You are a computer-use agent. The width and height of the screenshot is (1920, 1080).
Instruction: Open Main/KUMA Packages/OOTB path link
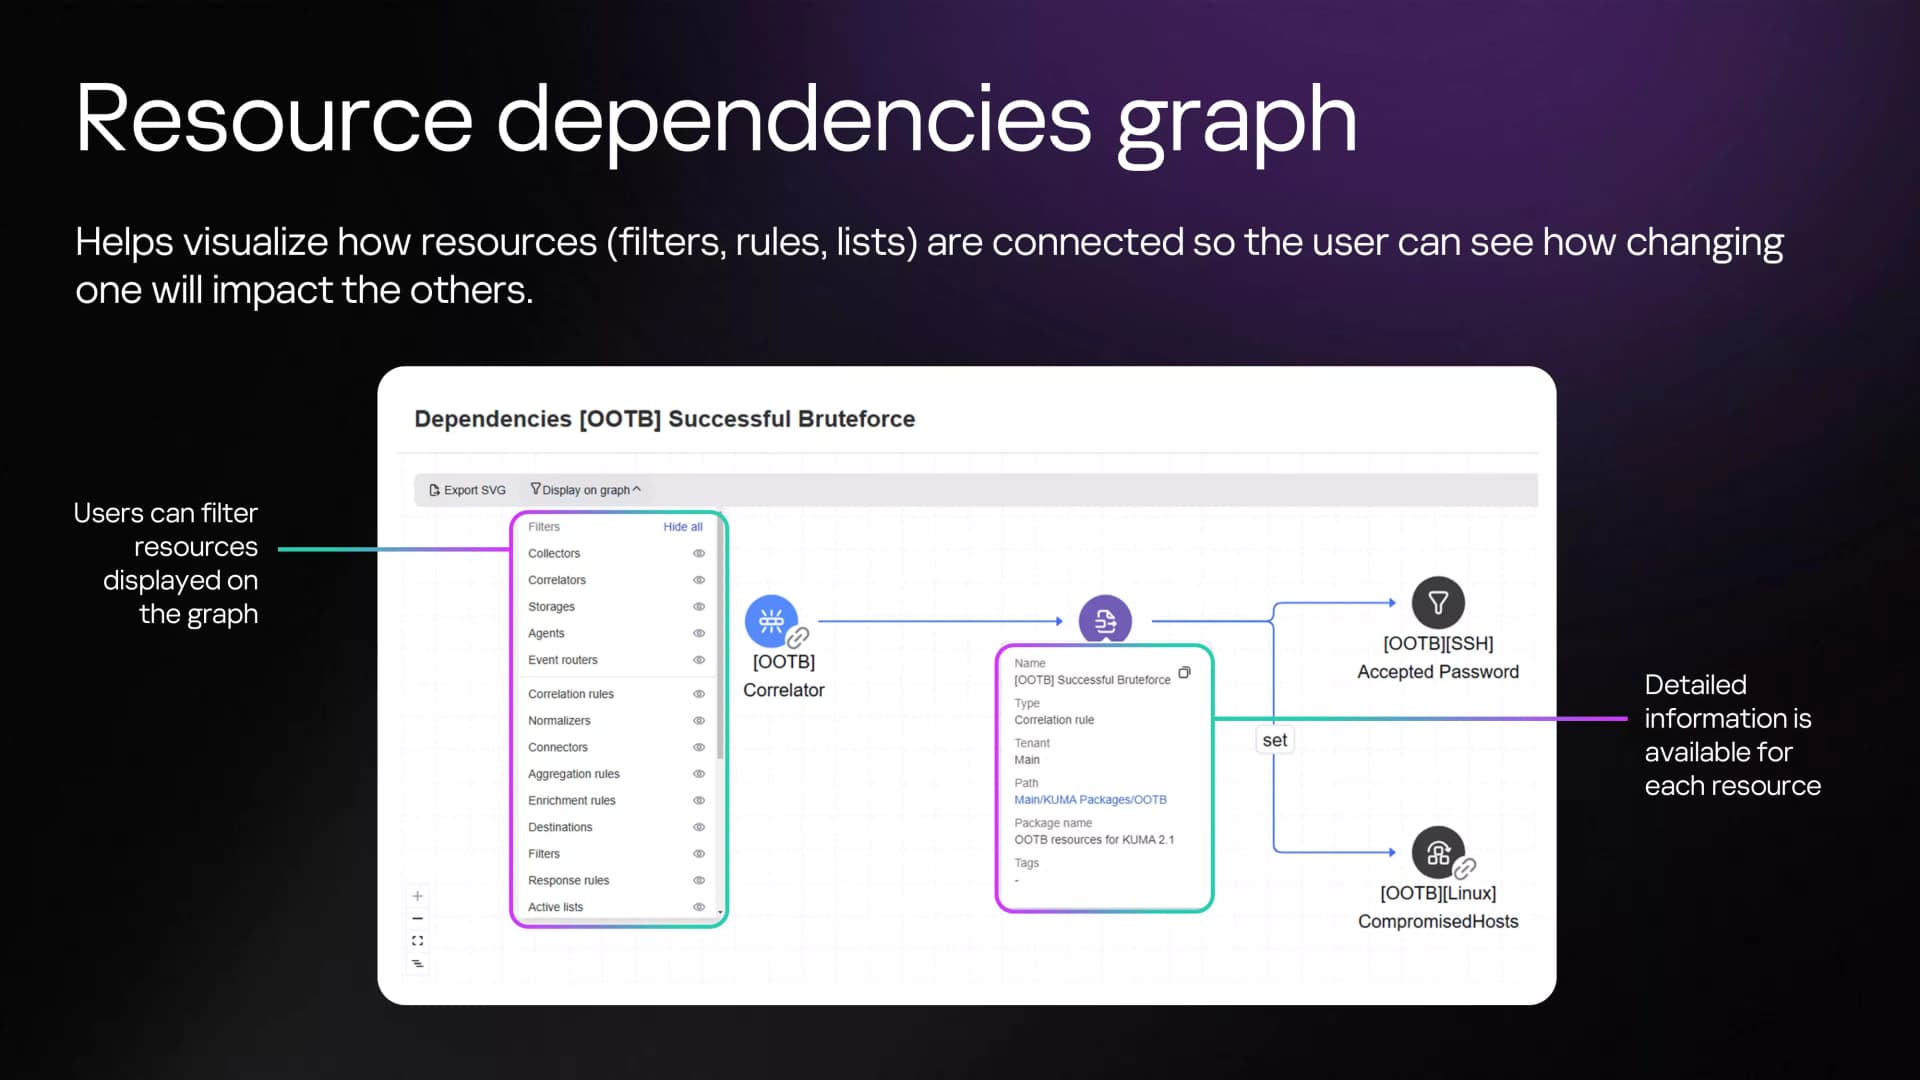(x=1090, y=800)
